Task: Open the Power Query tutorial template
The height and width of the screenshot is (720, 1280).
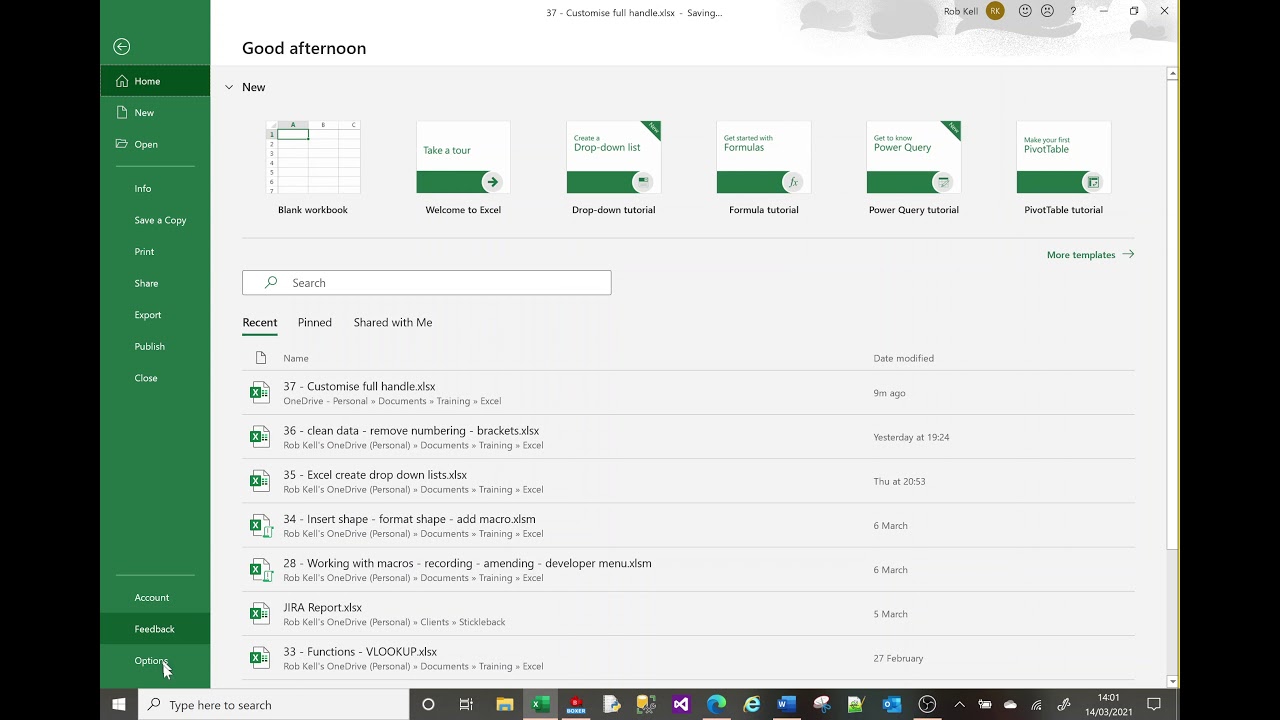Action: [x=913, y=168]
